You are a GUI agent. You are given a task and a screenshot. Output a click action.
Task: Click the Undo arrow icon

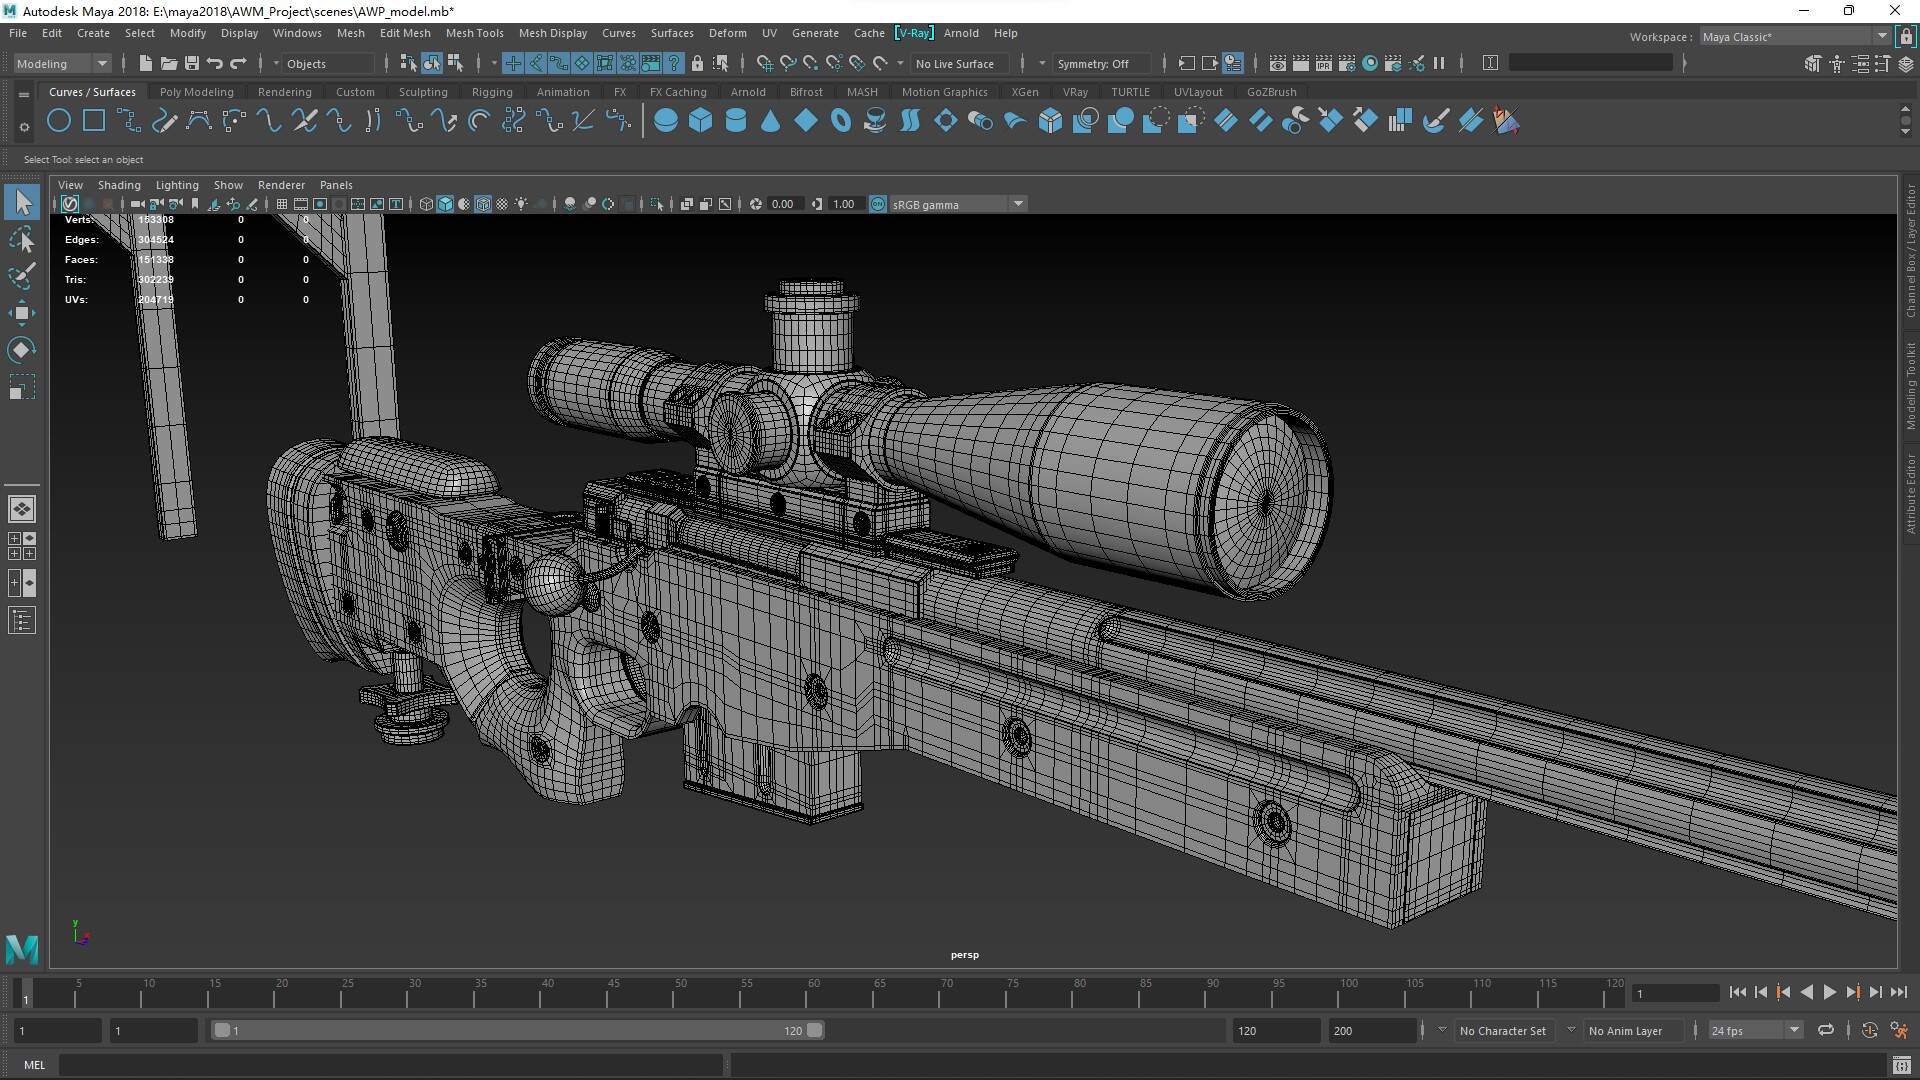pyautogui.click(x=214, y=63)
